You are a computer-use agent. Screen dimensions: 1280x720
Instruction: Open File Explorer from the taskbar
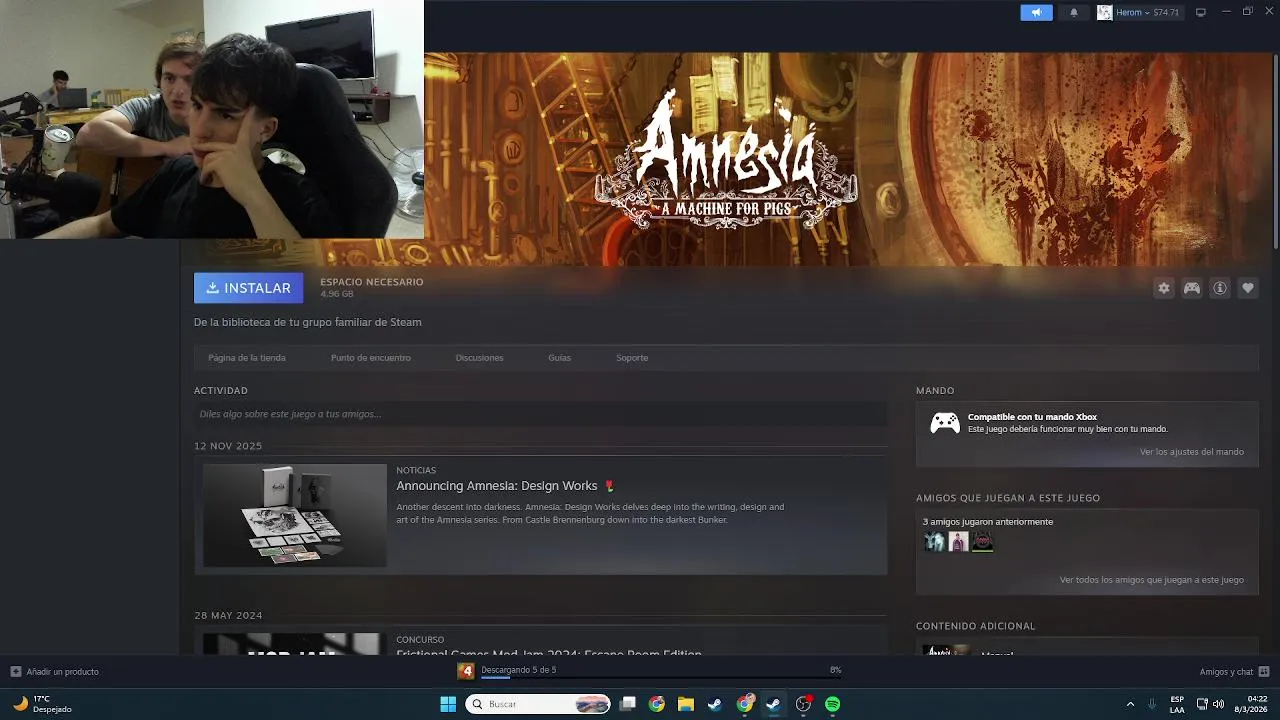click(x=686, y=704)
